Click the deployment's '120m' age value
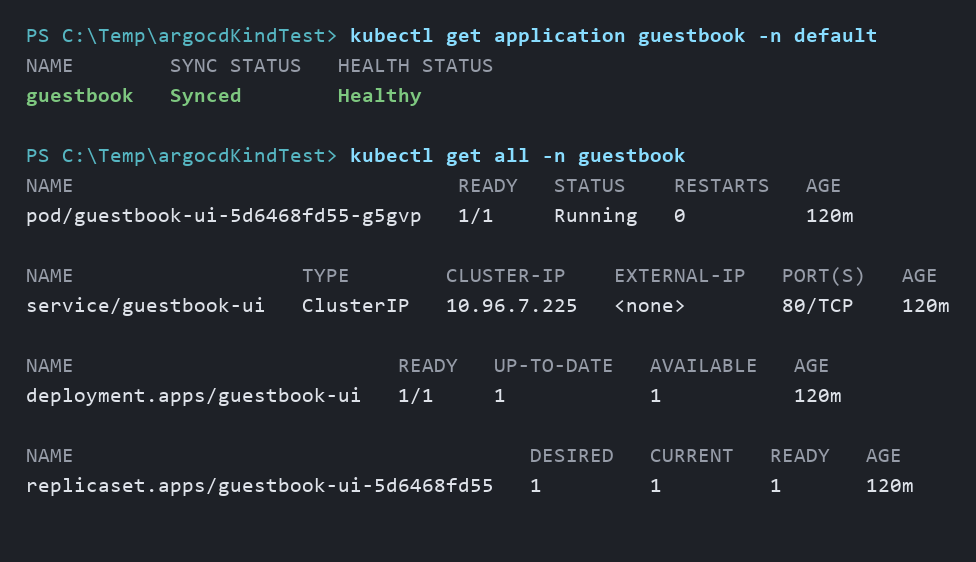This screenshot has height=562, width=976. tap(817, 396)
